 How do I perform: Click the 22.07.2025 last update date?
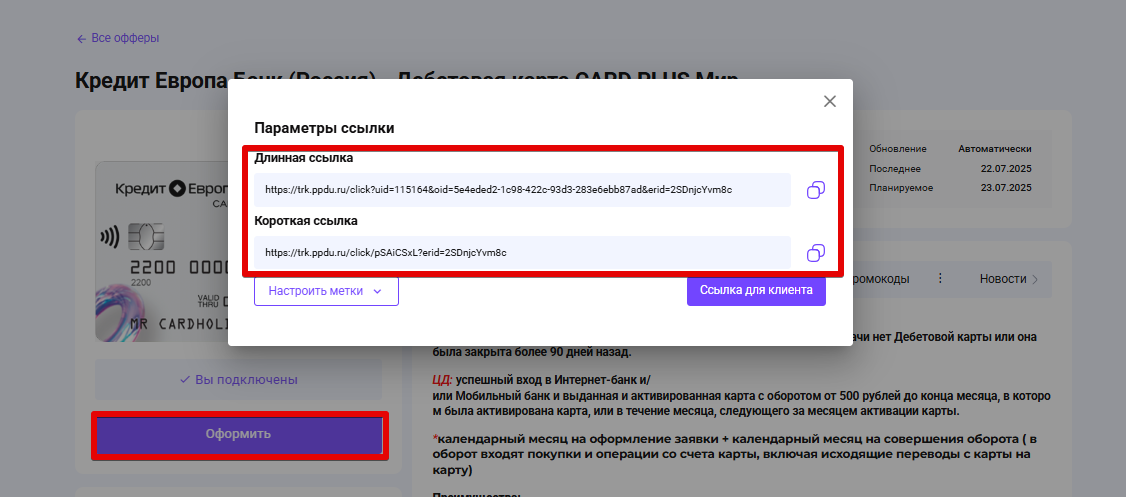(x=1005, y=169)
